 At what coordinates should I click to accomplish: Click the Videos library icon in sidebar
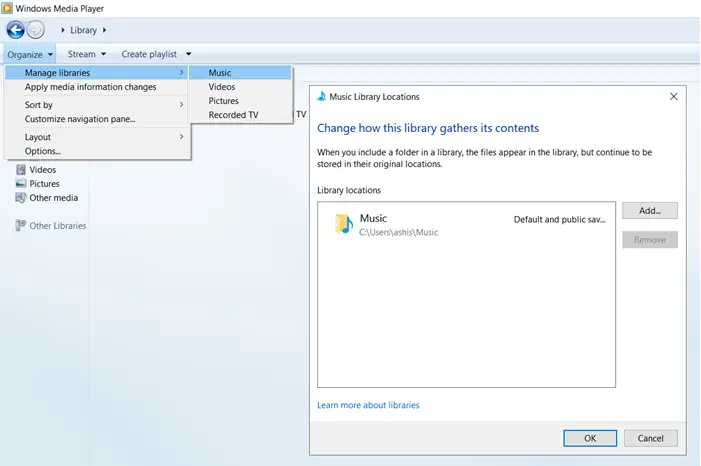21,169
